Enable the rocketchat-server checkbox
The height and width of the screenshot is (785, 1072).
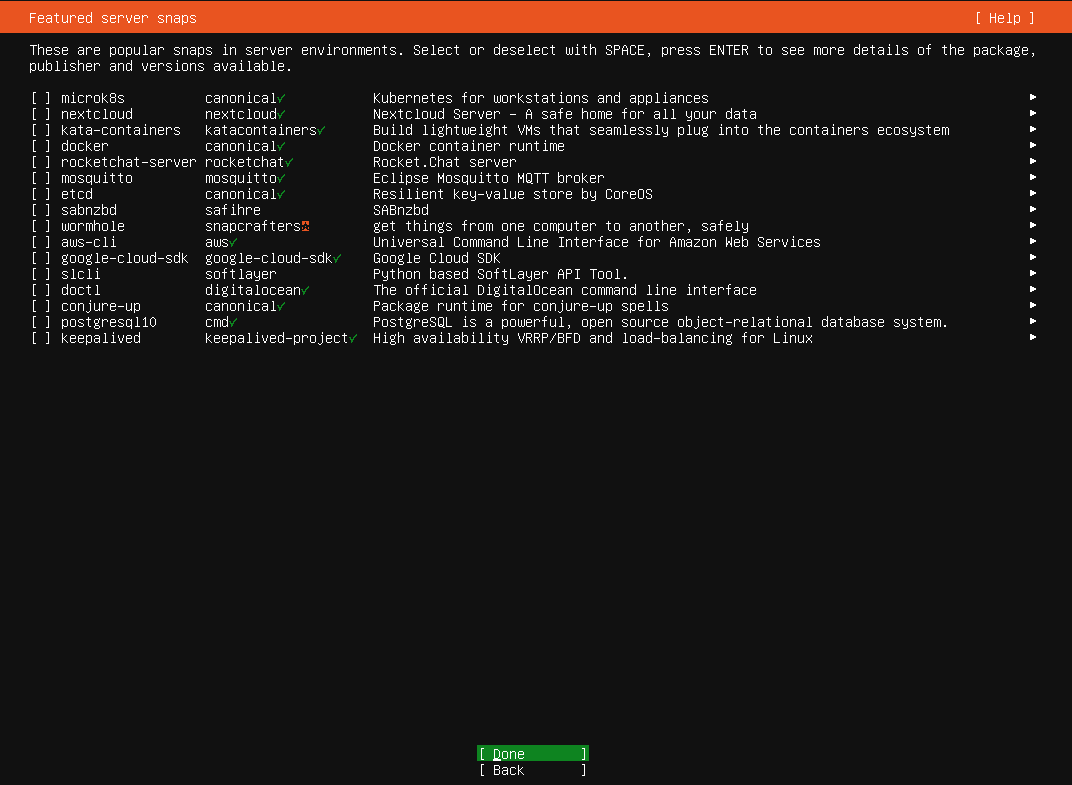[40, 162]
